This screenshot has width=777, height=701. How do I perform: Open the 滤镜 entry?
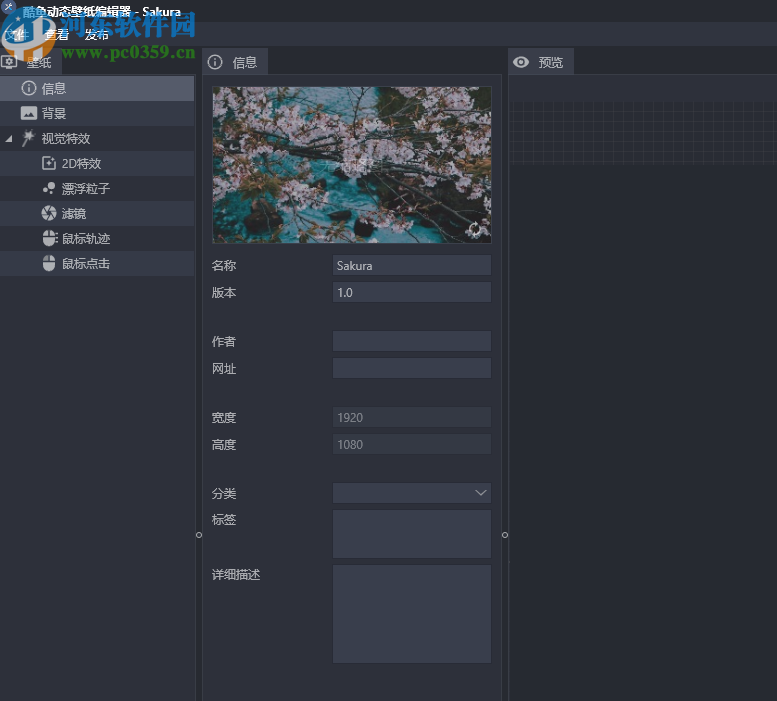click(97, 214)
